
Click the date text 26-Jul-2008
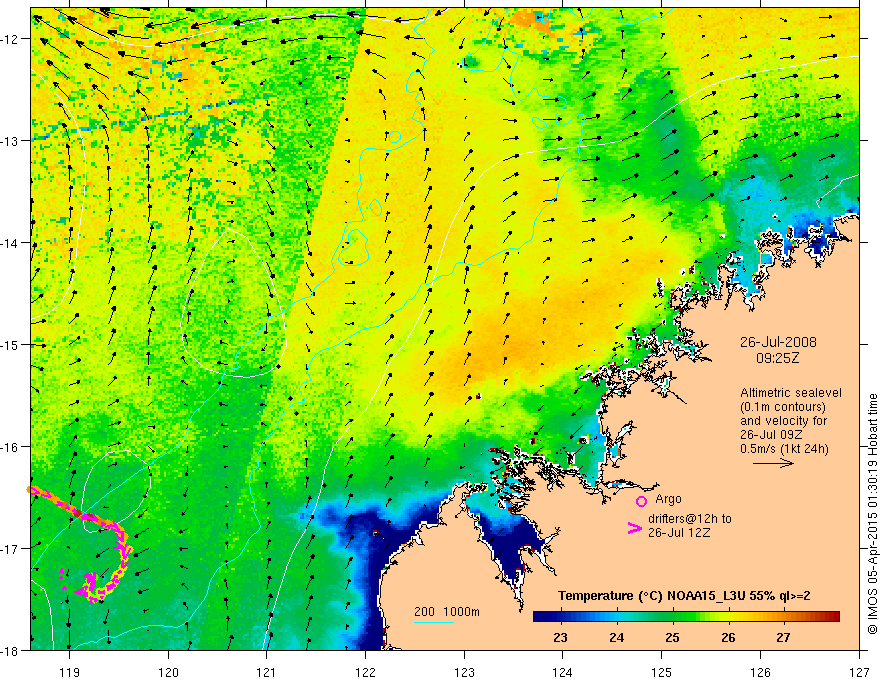pyautogui.click(x=778, y=342)
